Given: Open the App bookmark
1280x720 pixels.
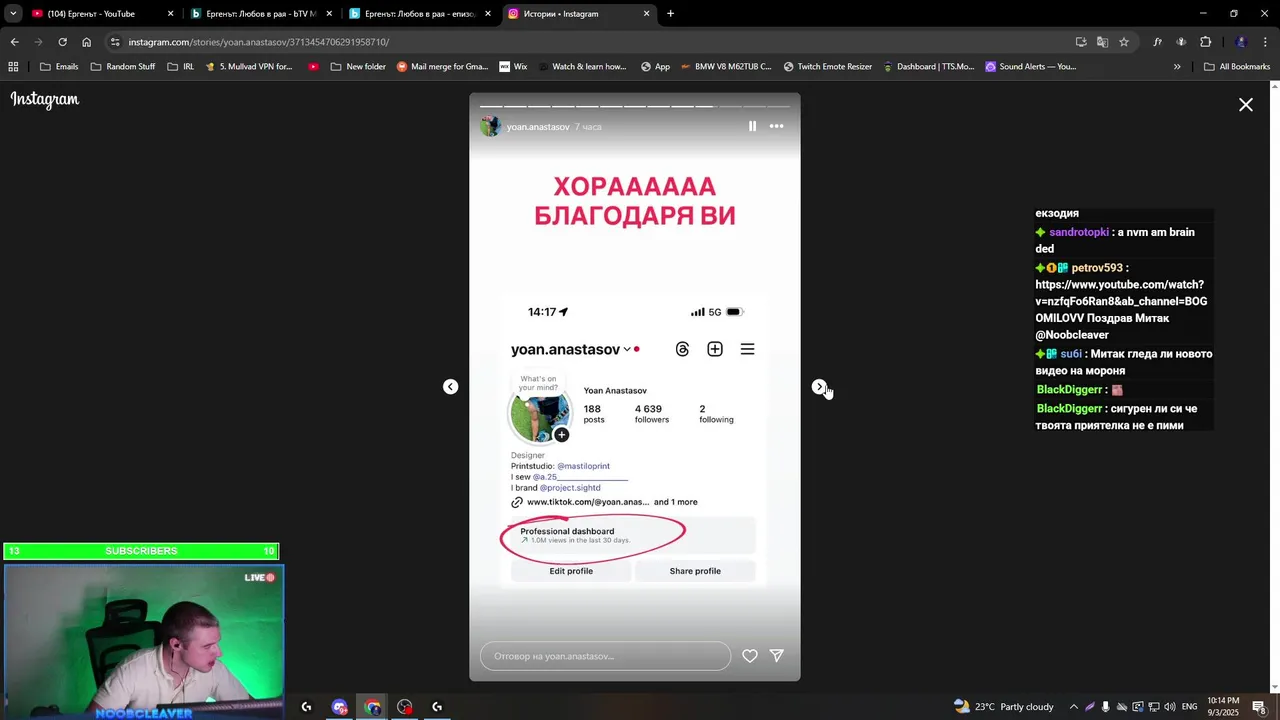Looking at the screenshot, I should click(x=655, y=67).
